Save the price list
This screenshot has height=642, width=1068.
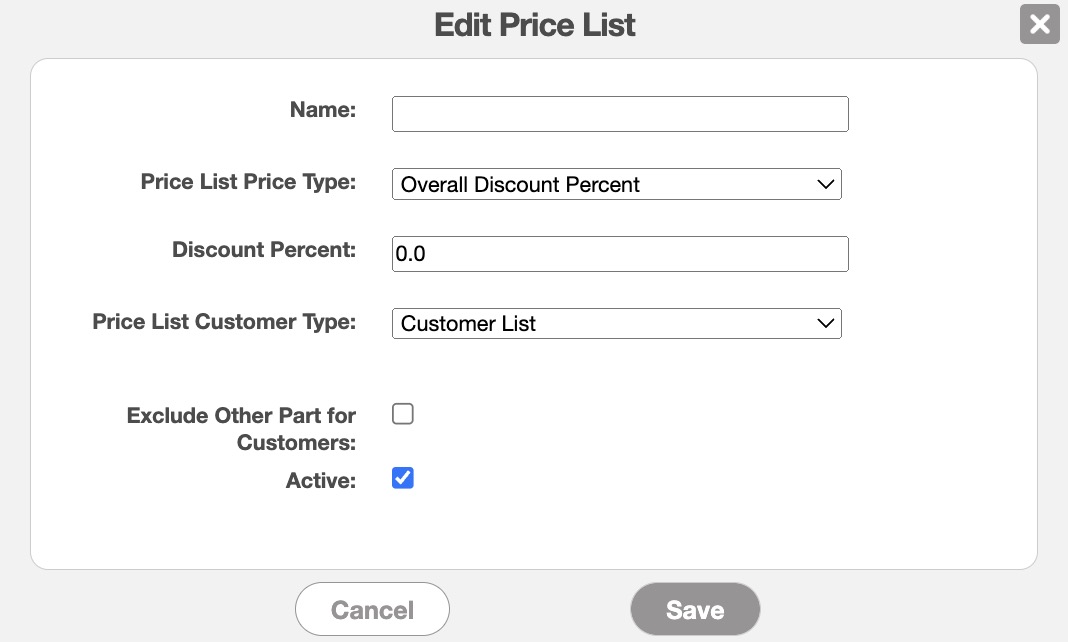695,610
